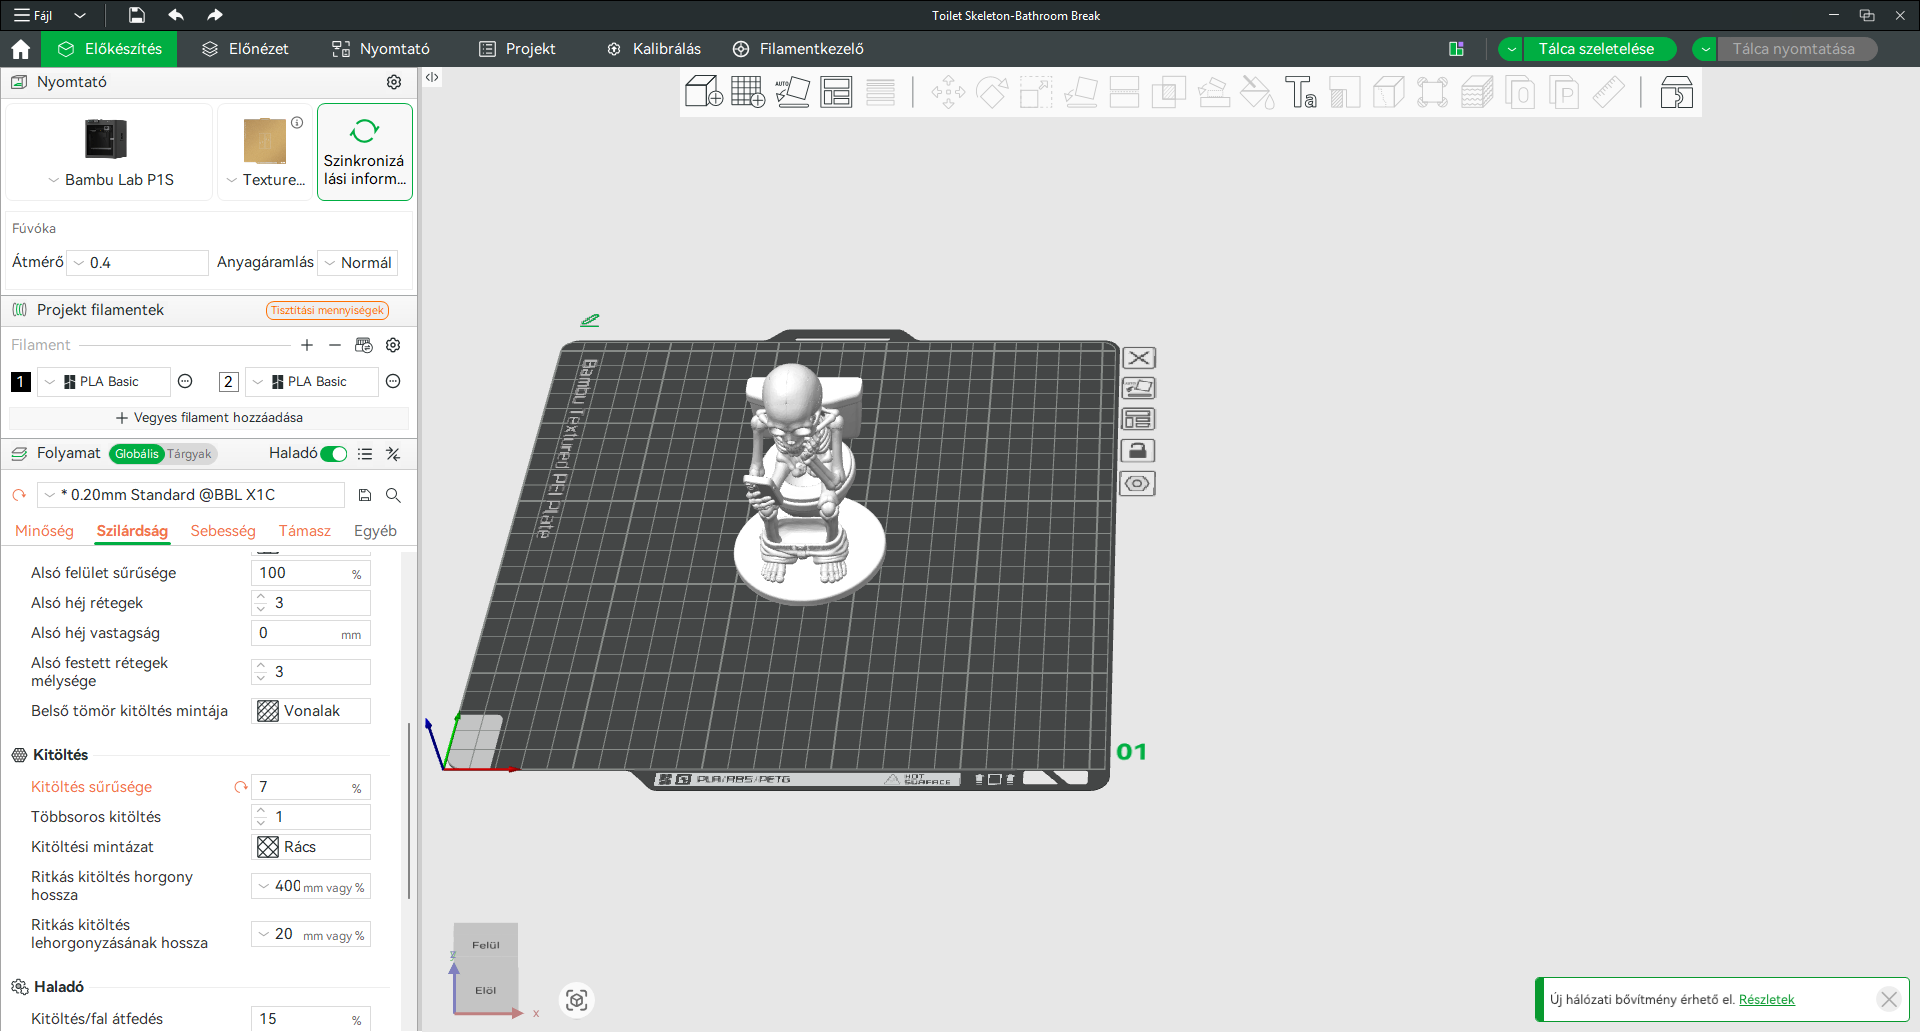
Task: Switch to the Kalibrálás tab
Action: point(654,49)
